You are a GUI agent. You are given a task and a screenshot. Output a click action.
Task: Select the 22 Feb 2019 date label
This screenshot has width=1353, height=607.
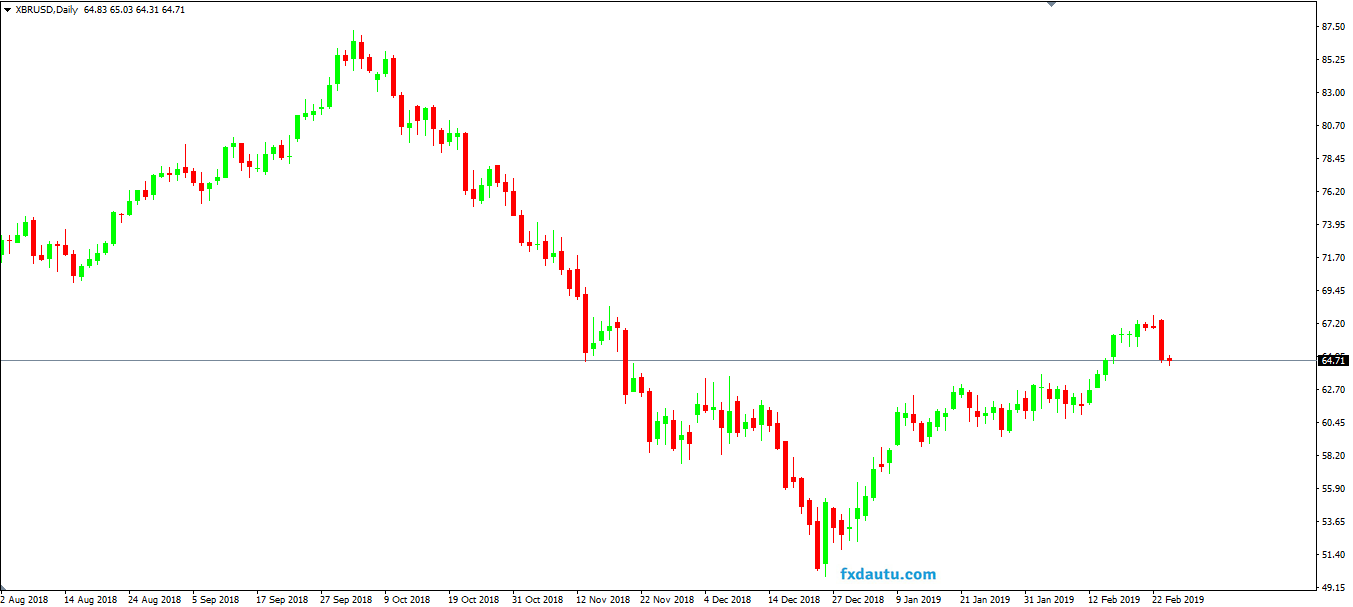click(1178, 600)
